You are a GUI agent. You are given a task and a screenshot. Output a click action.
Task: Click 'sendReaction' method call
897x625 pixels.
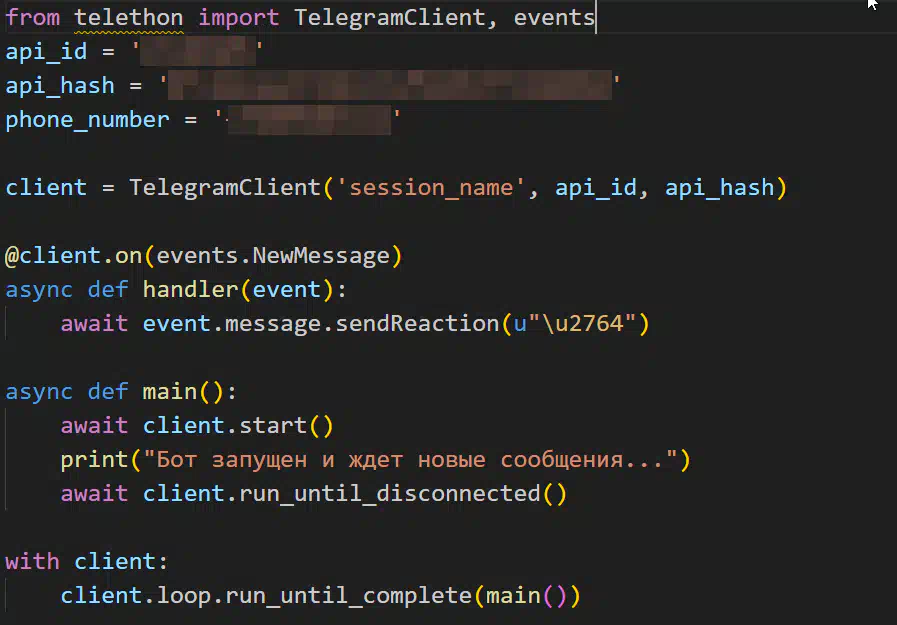tap(417, 324)
